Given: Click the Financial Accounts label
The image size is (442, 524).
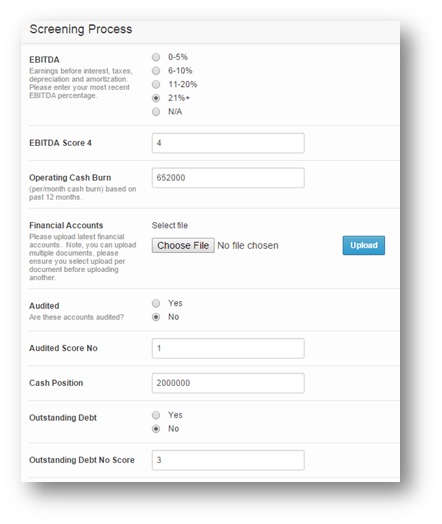Looking at the screenshot, I should pos(66,226).
